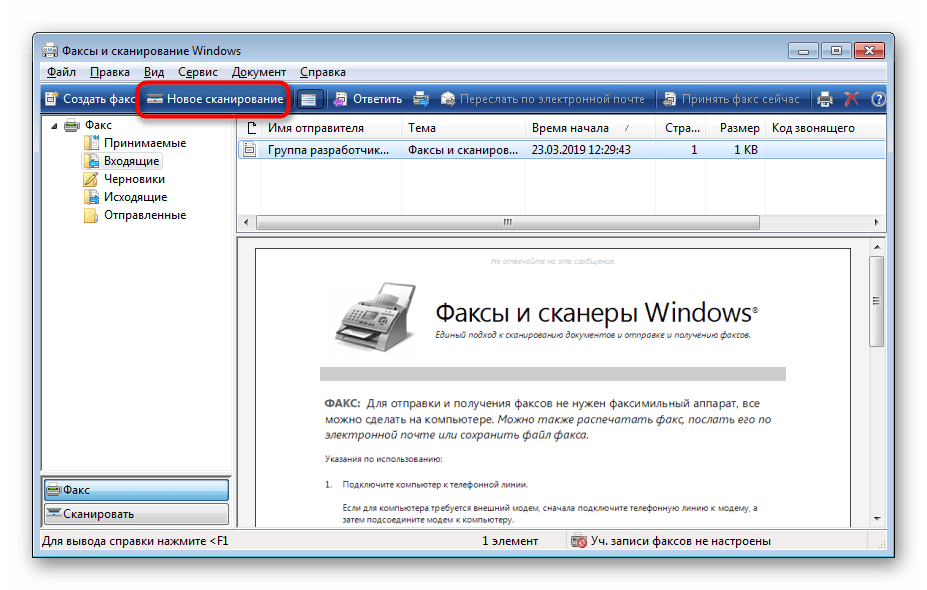Click Принять факс сейчас in toolbar
Image resolution: width=927 pixels, height=590 pixels.
click(731, 99)
